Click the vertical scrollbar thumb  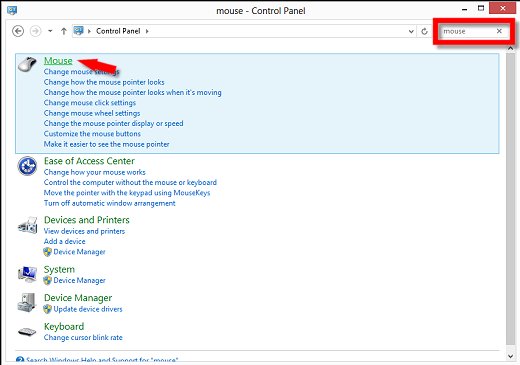point(510,198)
